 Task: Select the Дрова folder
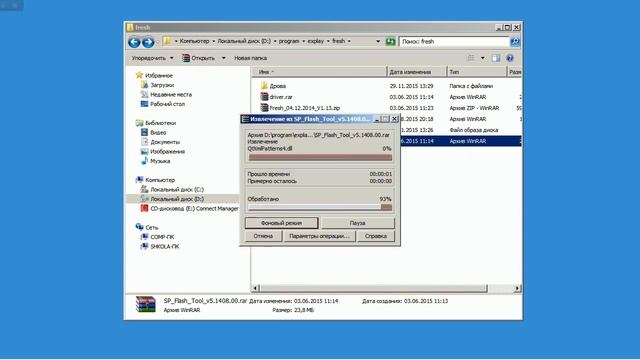tap(278, 86)
